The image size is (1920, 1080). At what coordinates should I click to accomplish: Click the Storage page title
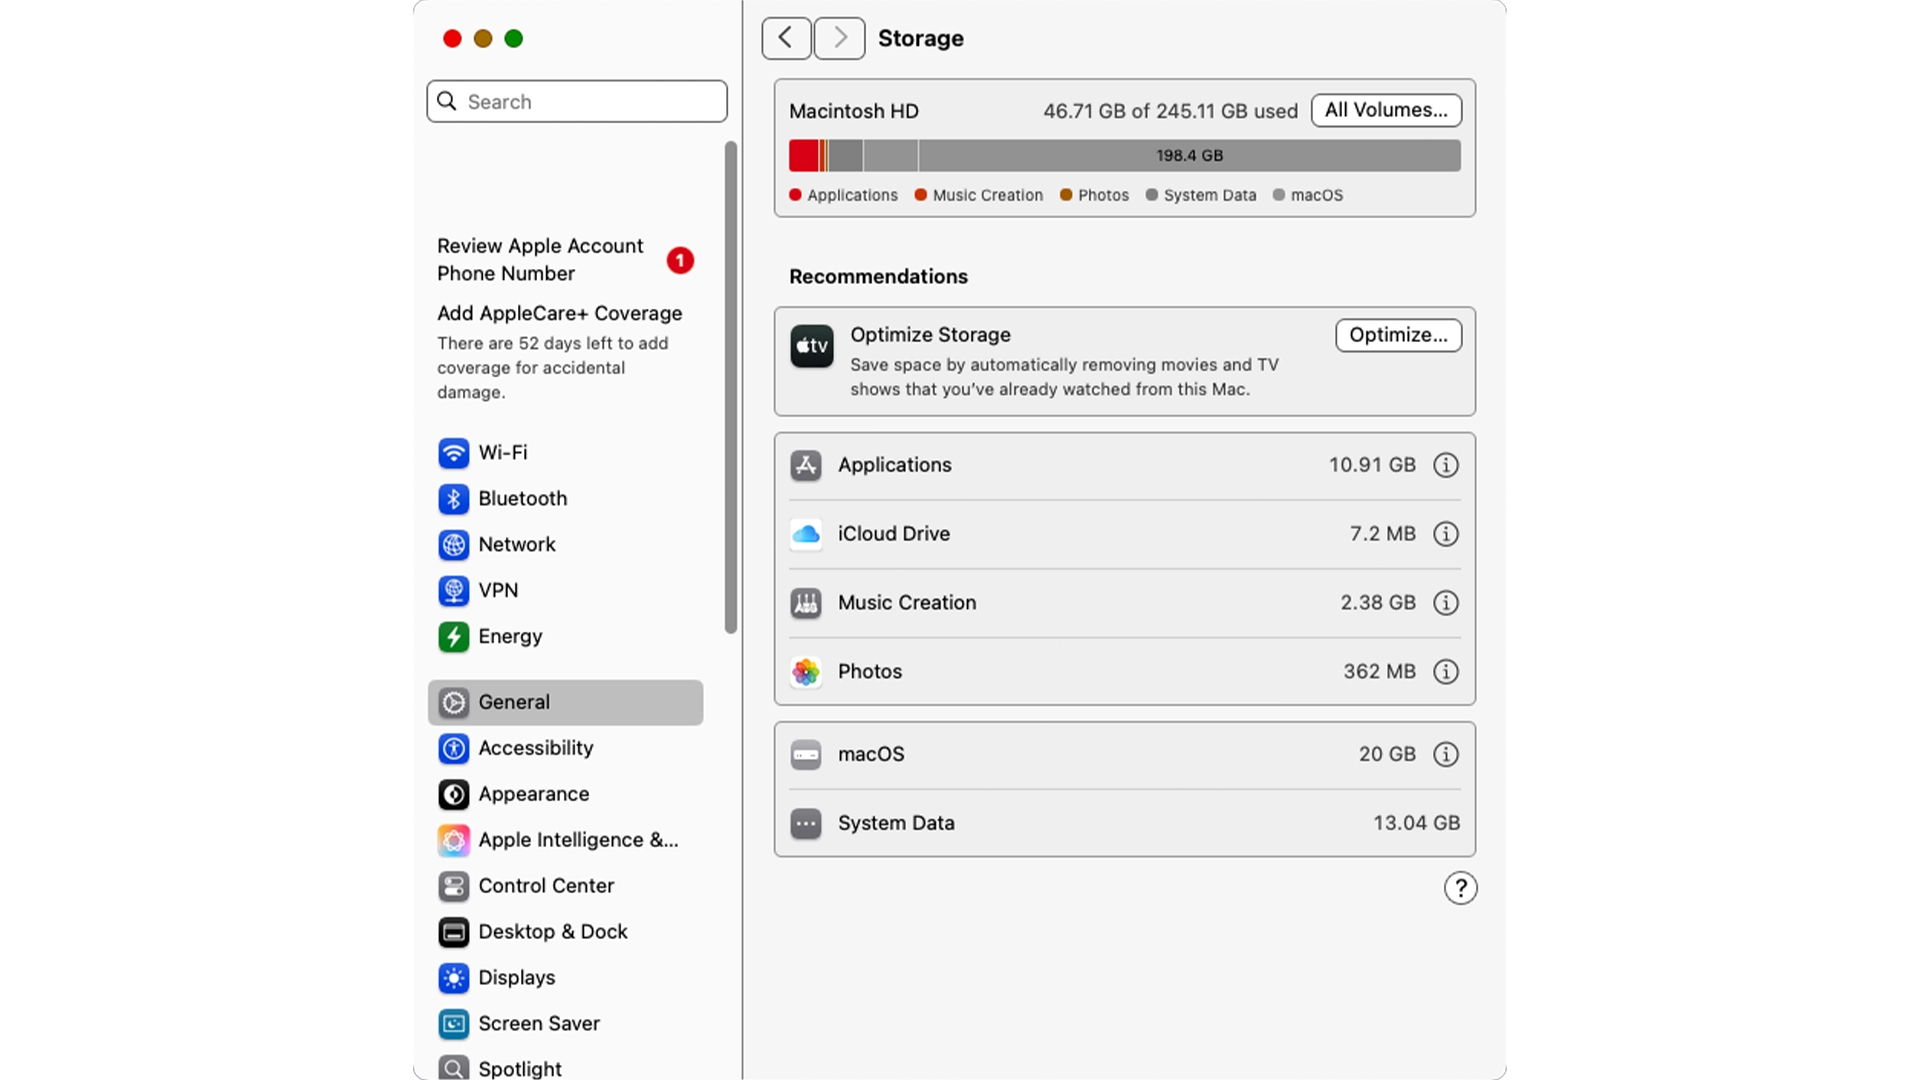(x=920, y=39)
